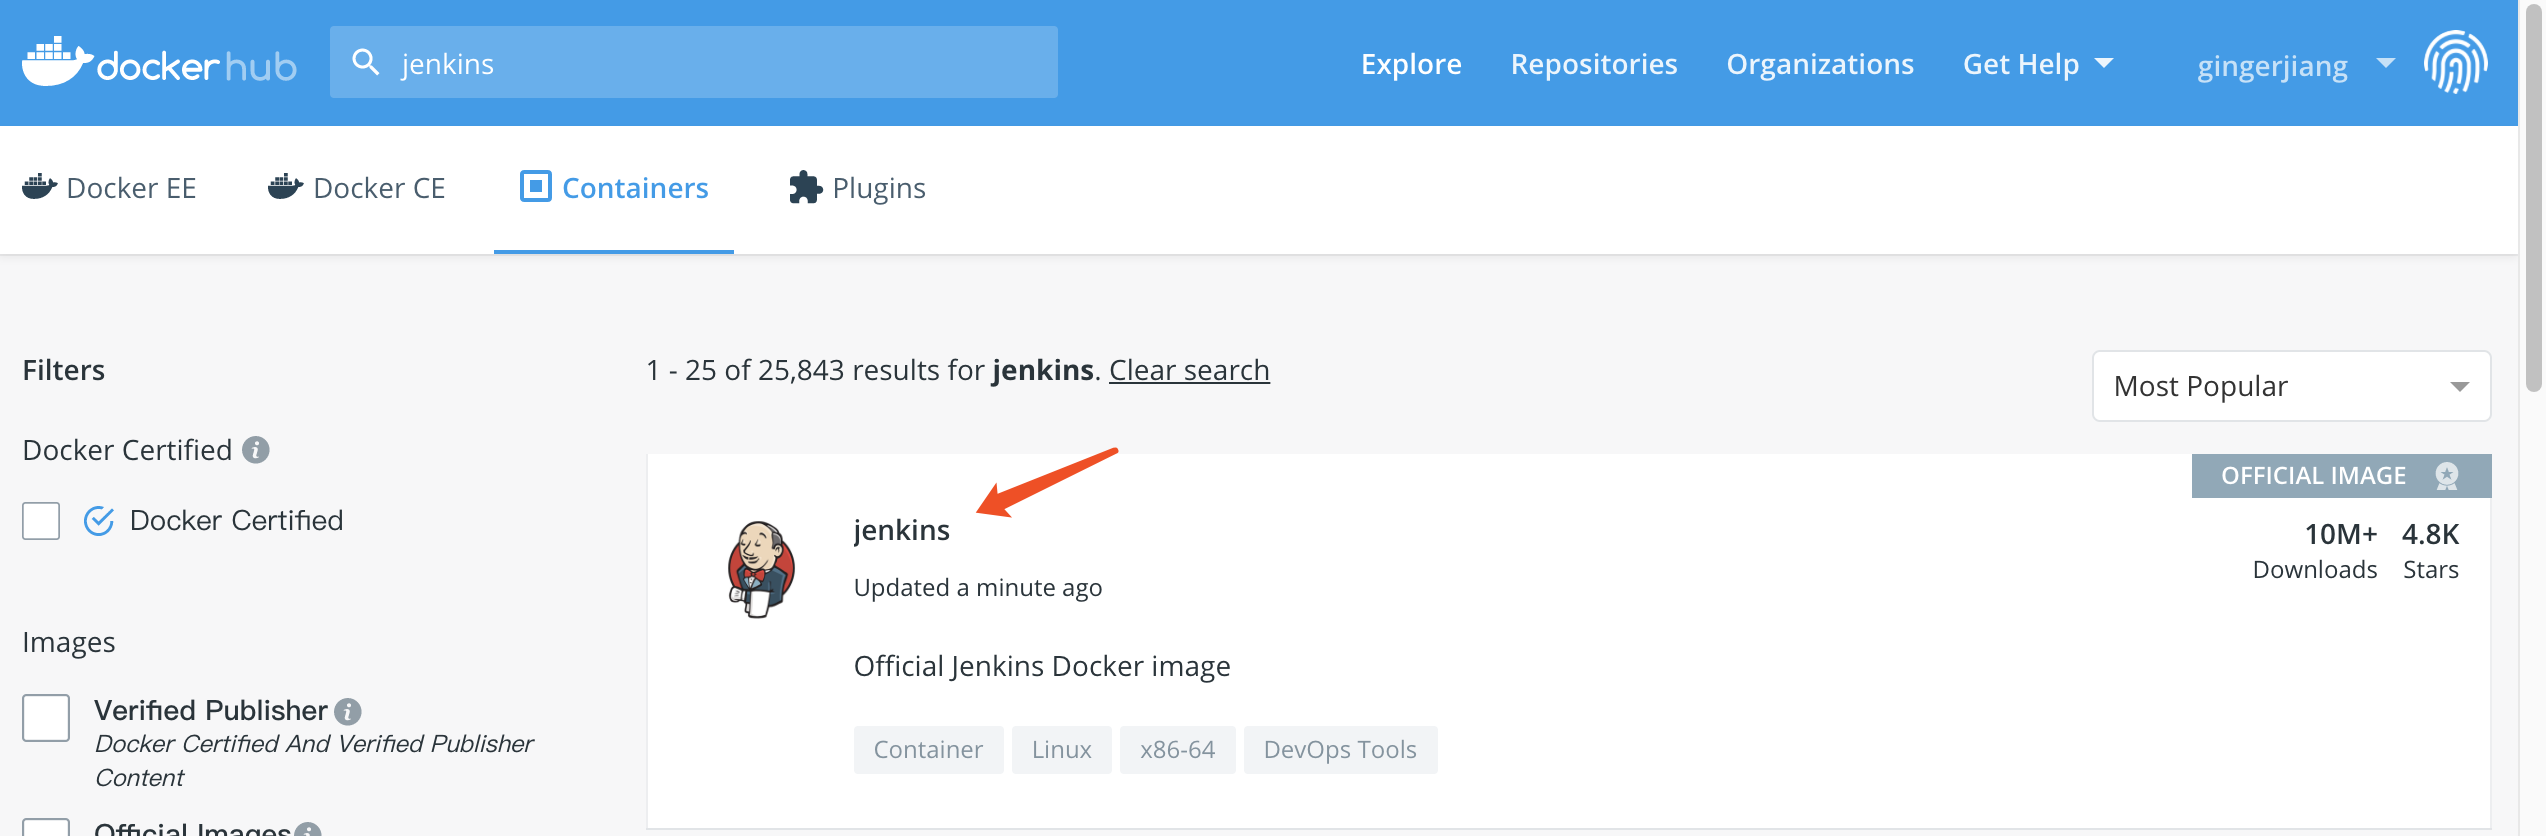The height and width of the screenshot is (836, 2546).
Task: Focus the jenkins search field
Action: click(694, 62)
